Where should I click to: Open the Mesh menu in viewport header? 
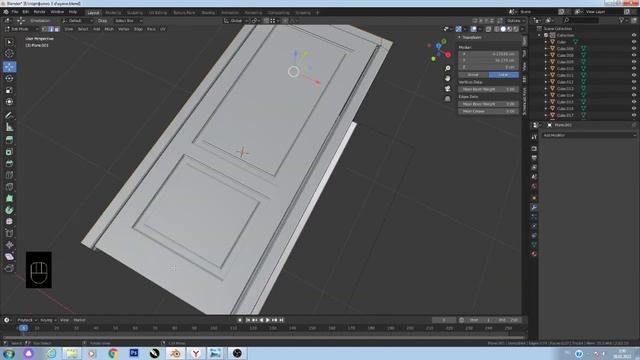(x=109, y=29)
